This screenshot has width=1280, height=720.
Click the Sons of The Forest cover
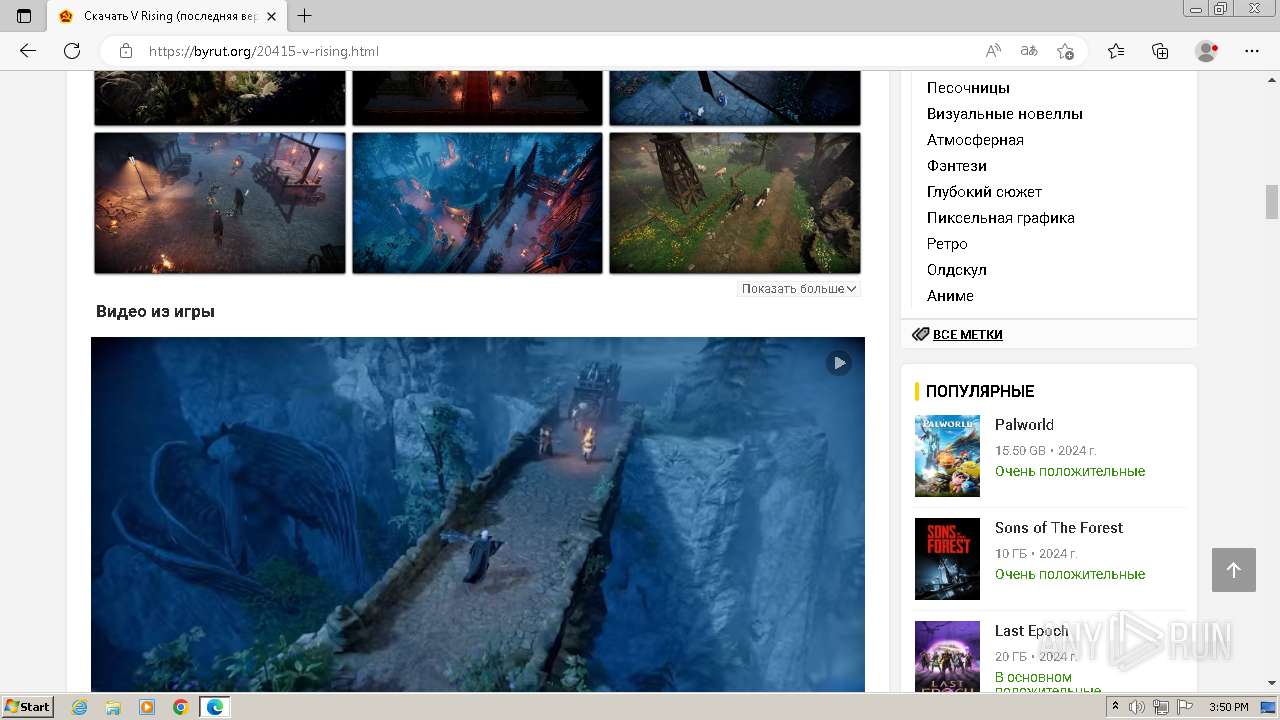[x=947, y=559]
